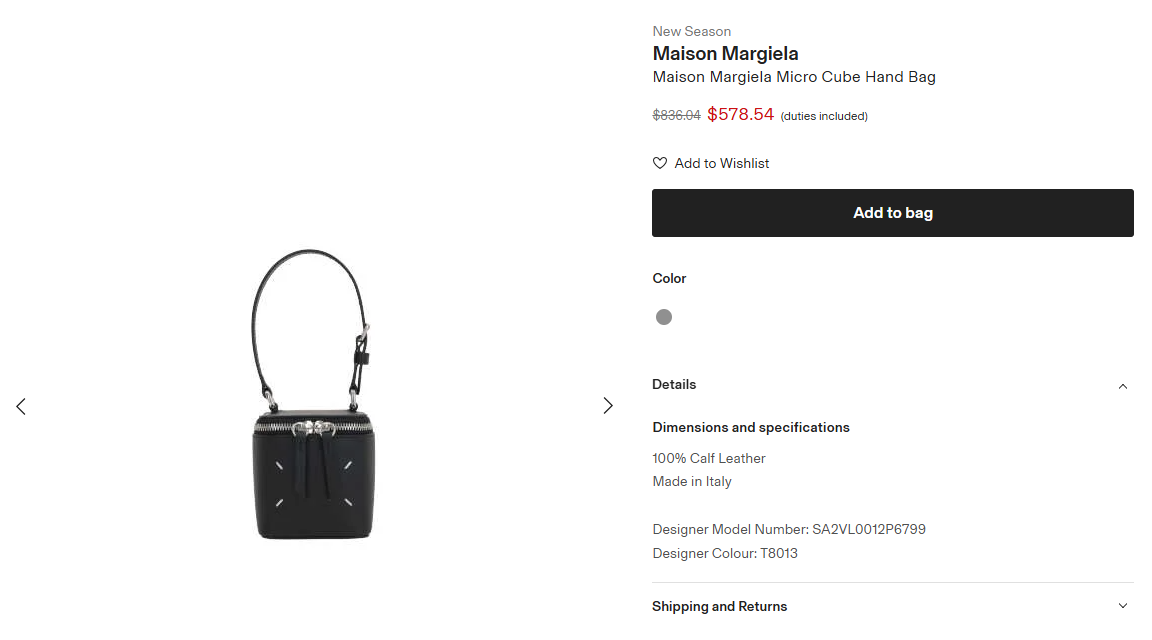This screenshot has height=640, width=1152.
Task: Click the Designer Colour T8013 line
Action: click(x=725, y=553)
